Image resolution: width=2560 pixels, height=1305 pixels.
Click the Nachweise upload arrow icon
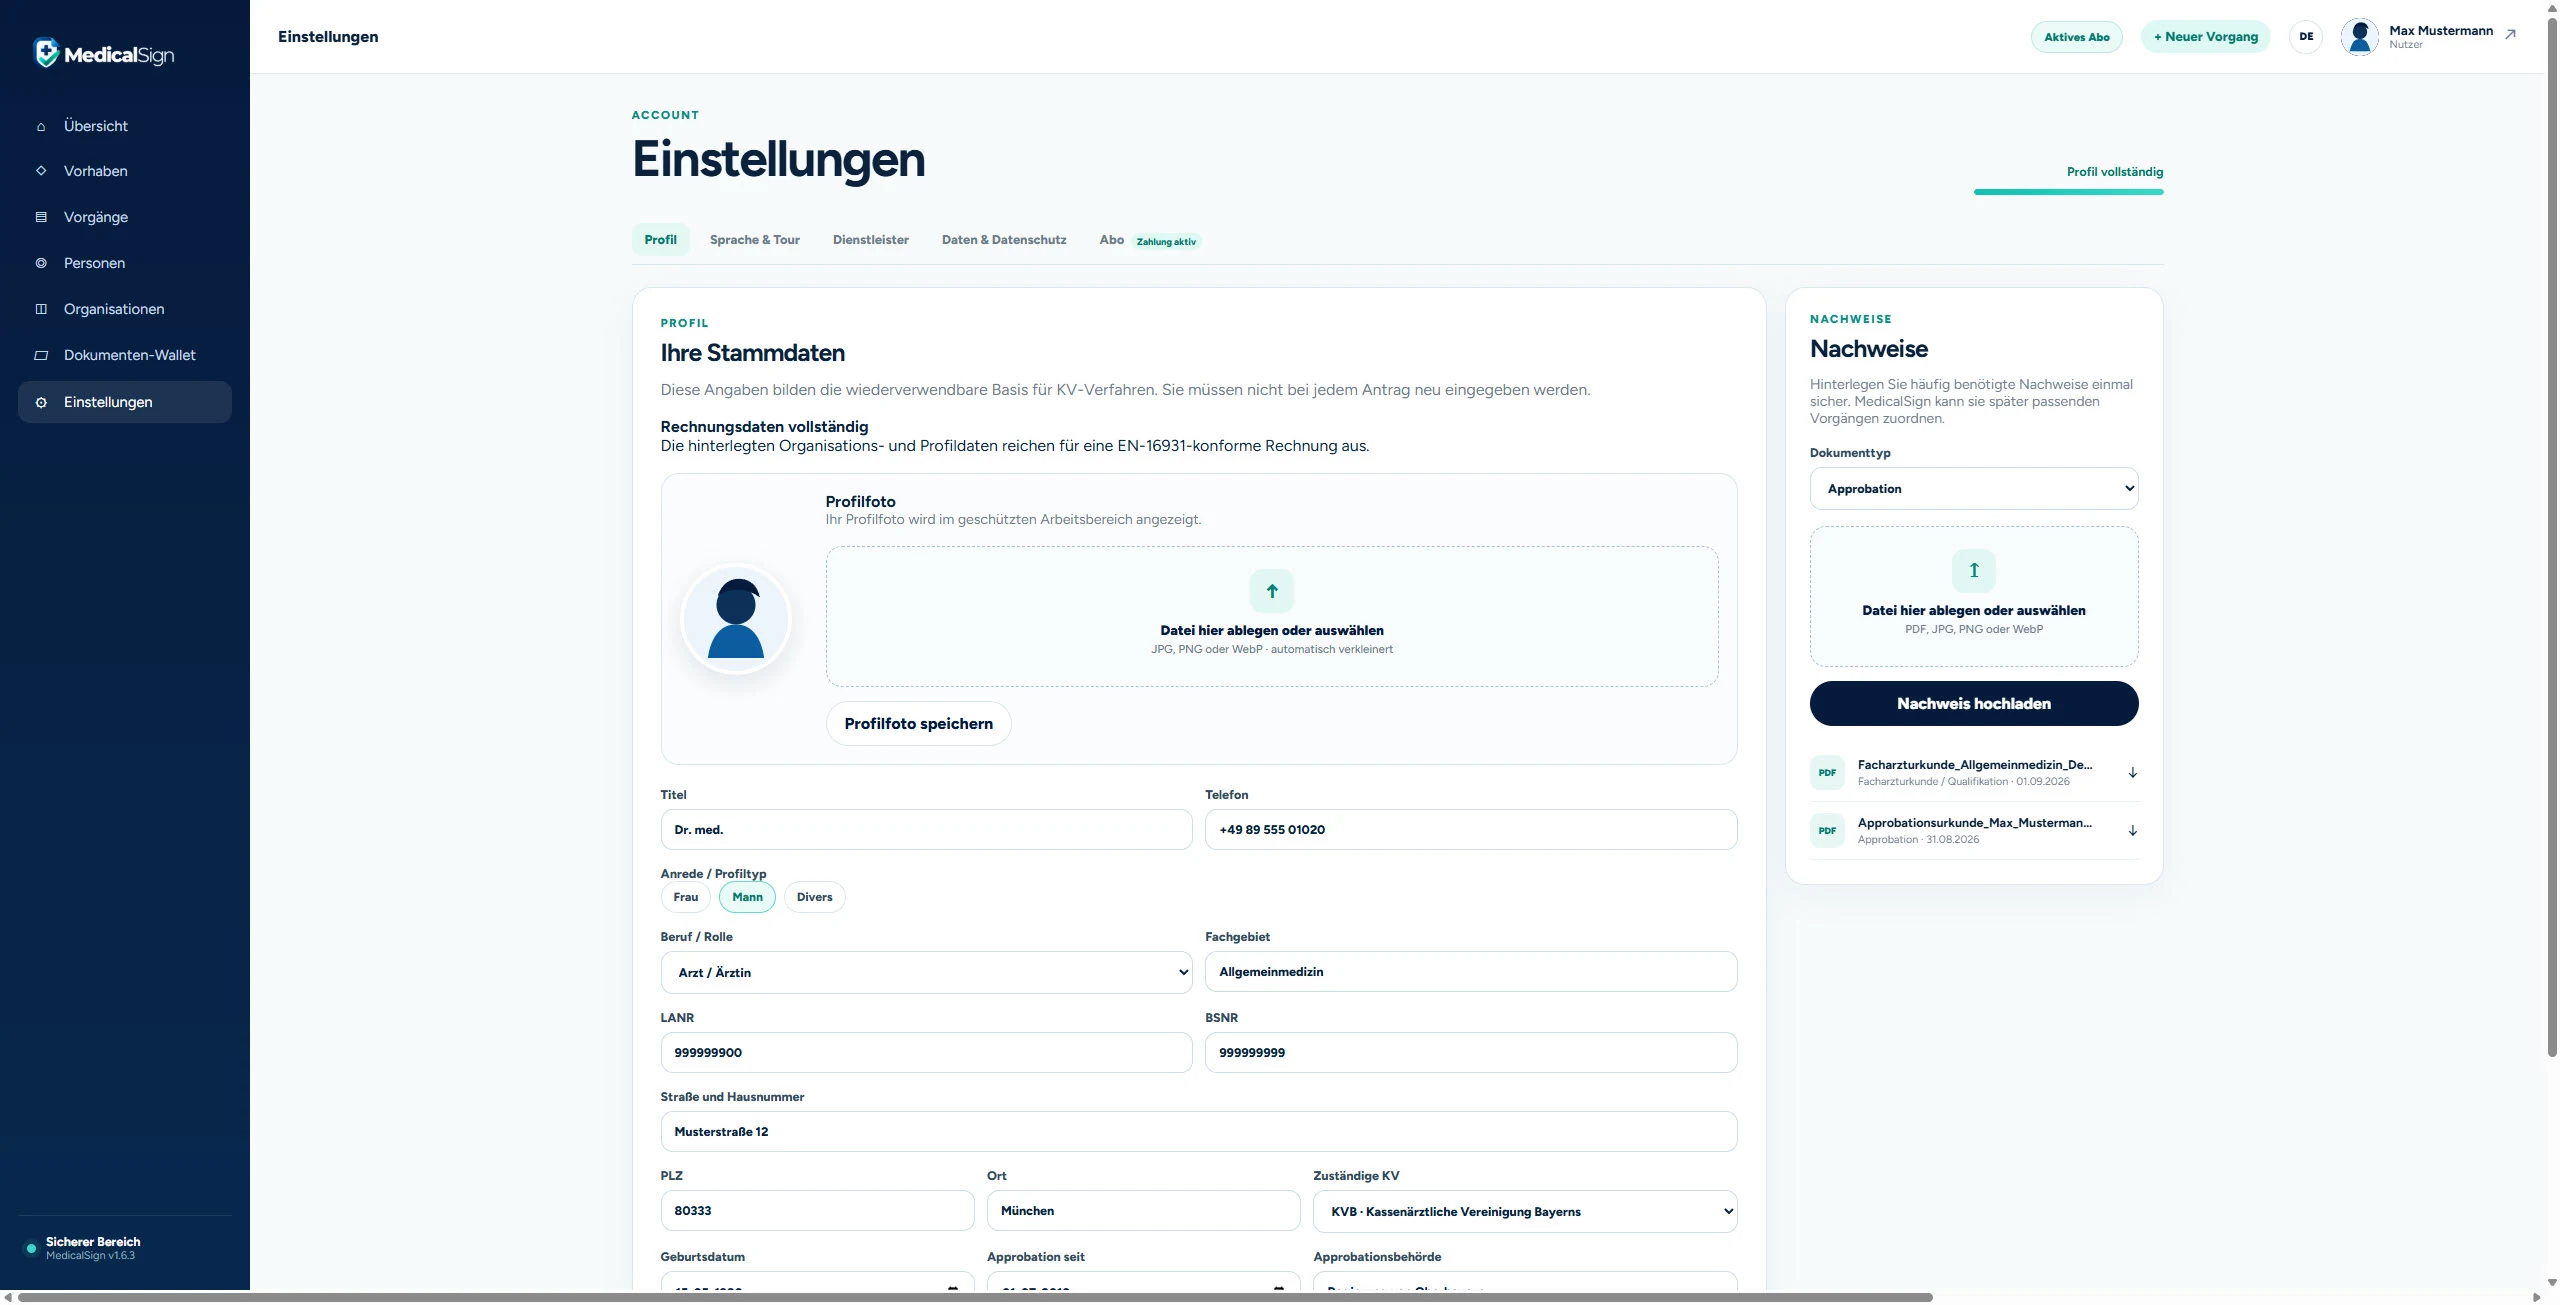point(1974,571)
